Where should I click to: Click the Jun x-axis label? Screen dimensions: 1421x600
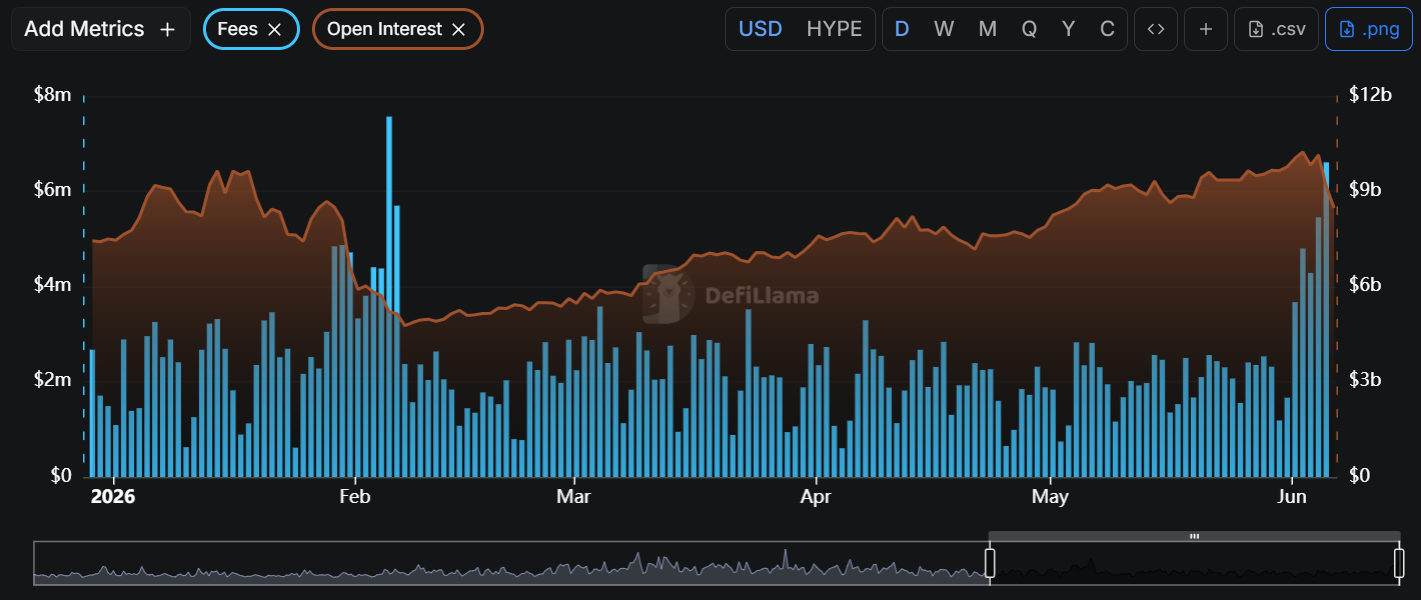point(1293,497)
